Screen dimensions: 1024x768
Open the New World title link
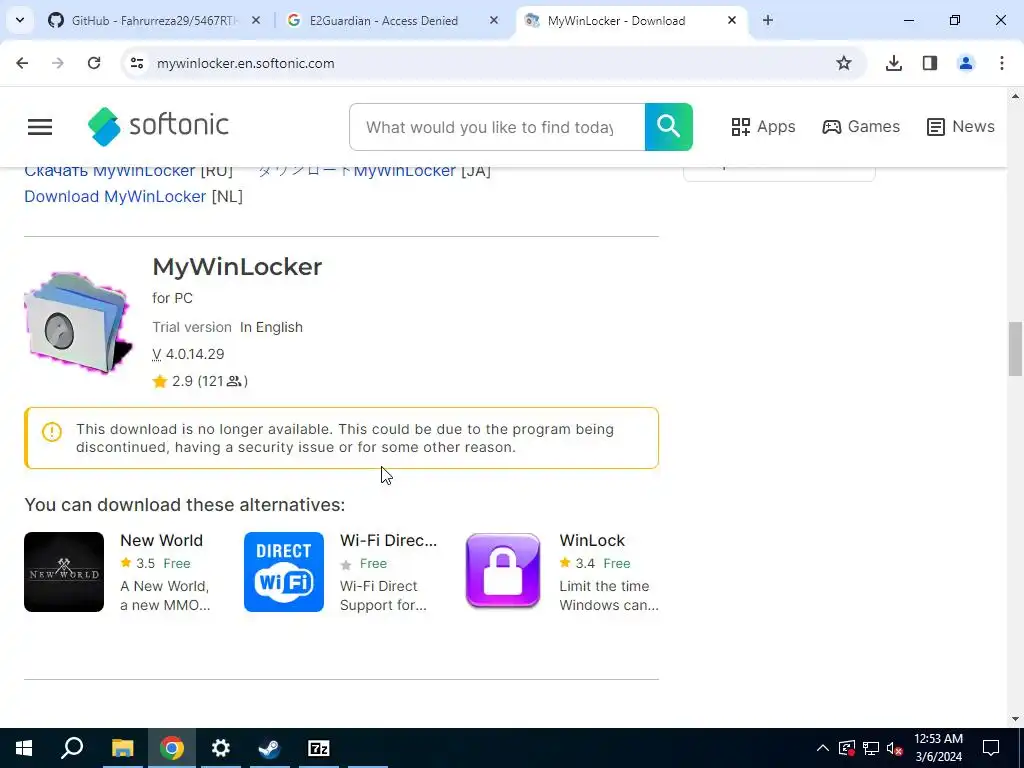coord(161,541)
